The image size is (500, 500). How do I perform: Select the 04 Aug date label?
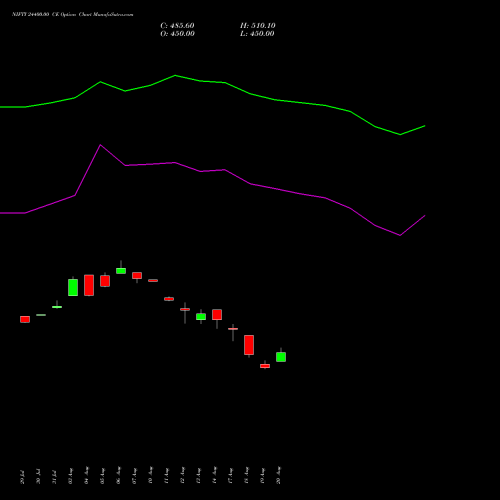tap(86, 476)
